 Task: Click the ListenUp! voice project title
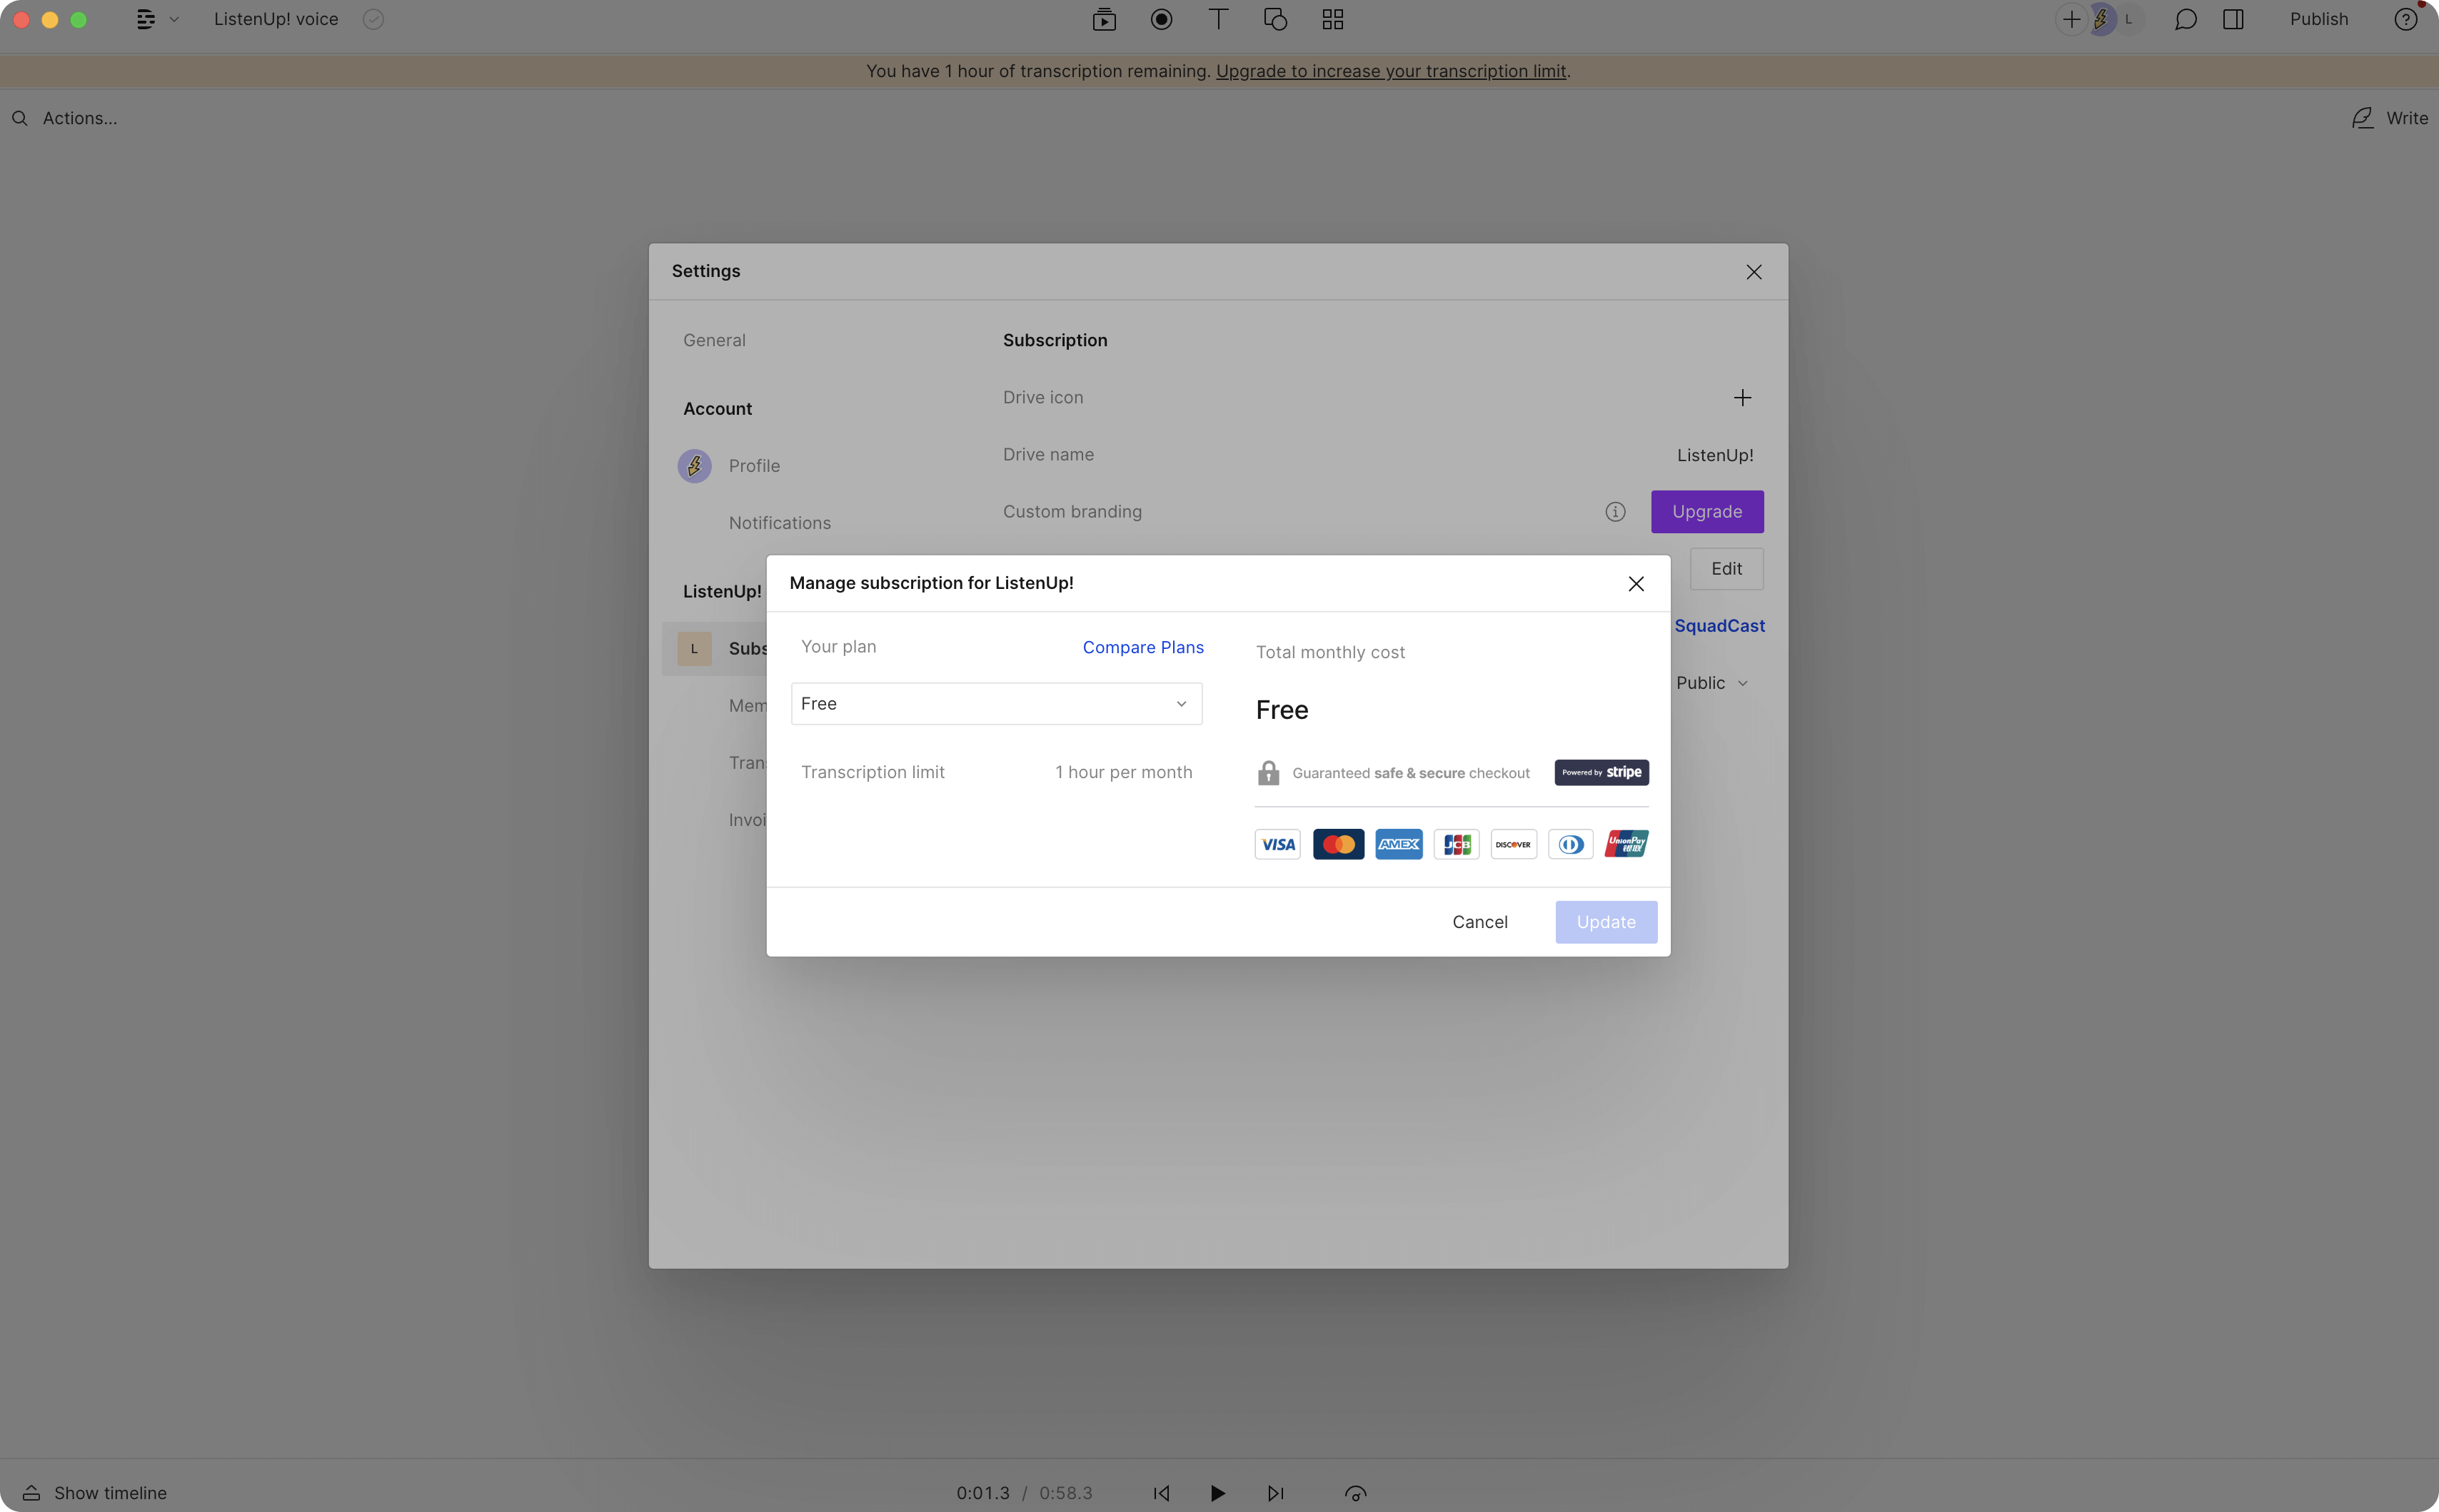click(276, 19)
